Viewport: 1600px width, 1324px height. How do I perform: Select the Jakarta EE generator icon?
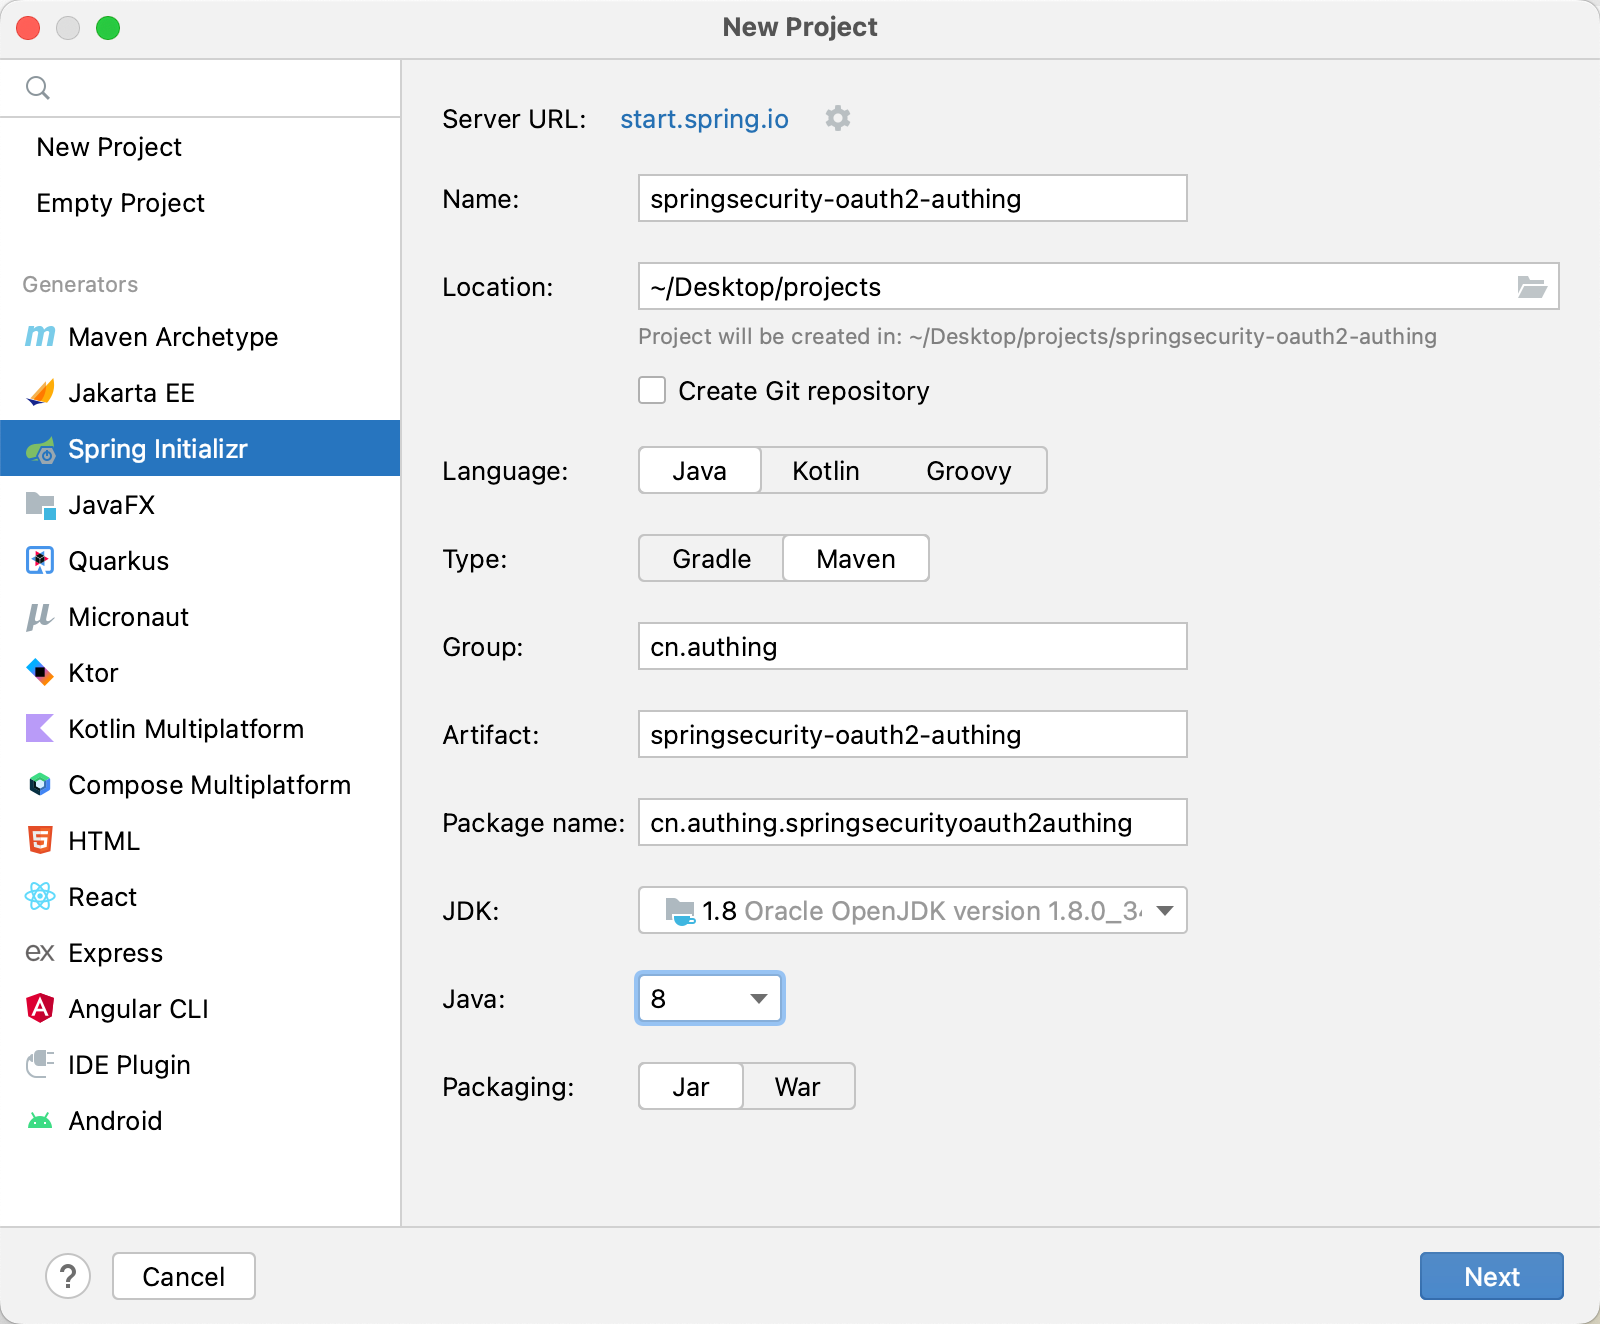pyautogui.click(x=39, y=393)
